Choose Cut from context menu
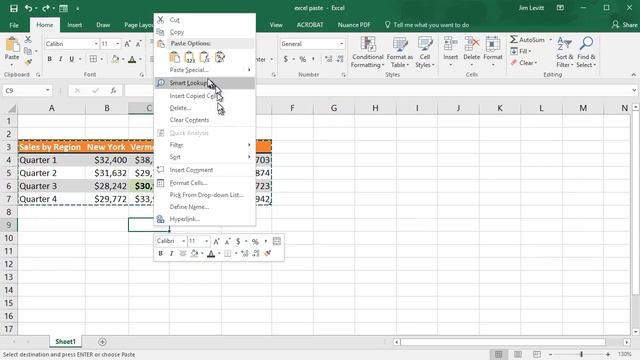Image resolution: width=640 pixels, height=360 pixels. coord(204,20)
